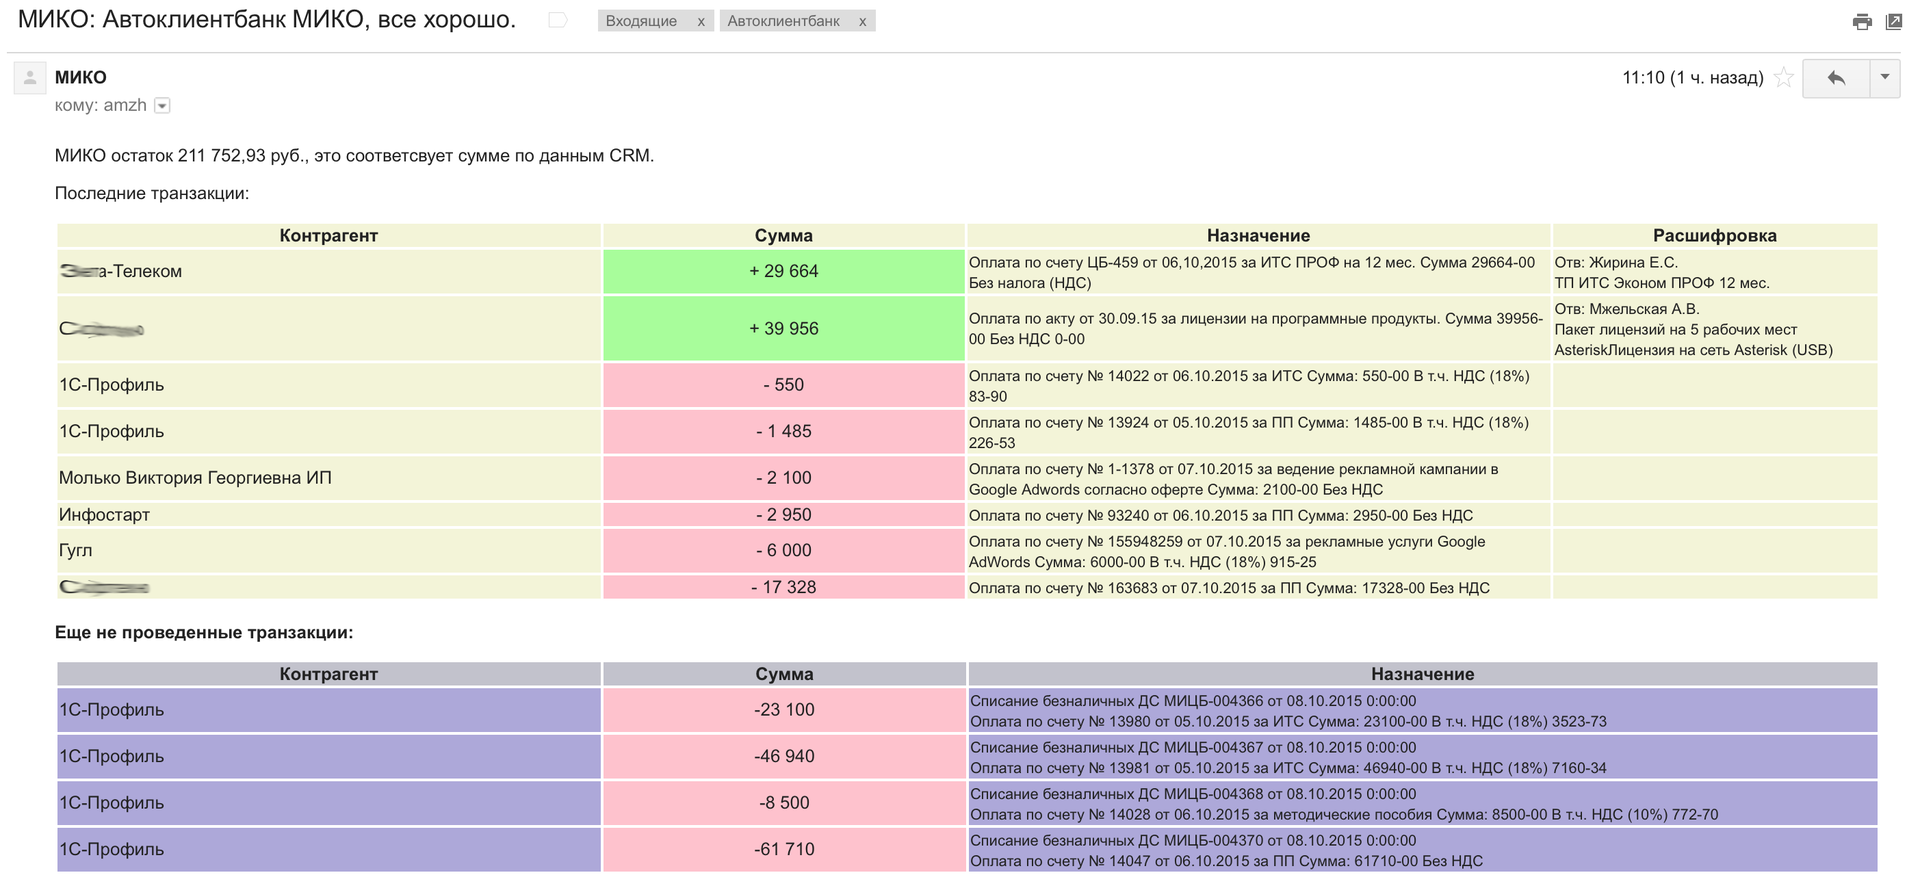
Task: Click the Назначение header of the pending transactions table
Action: (x=1422, y=674)
